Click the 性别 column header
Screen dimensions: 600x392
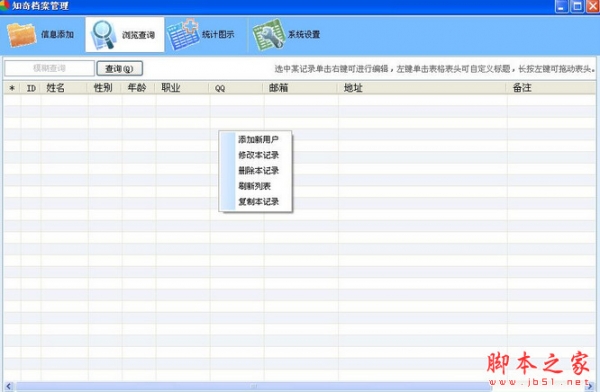click(x=105, y=88)
